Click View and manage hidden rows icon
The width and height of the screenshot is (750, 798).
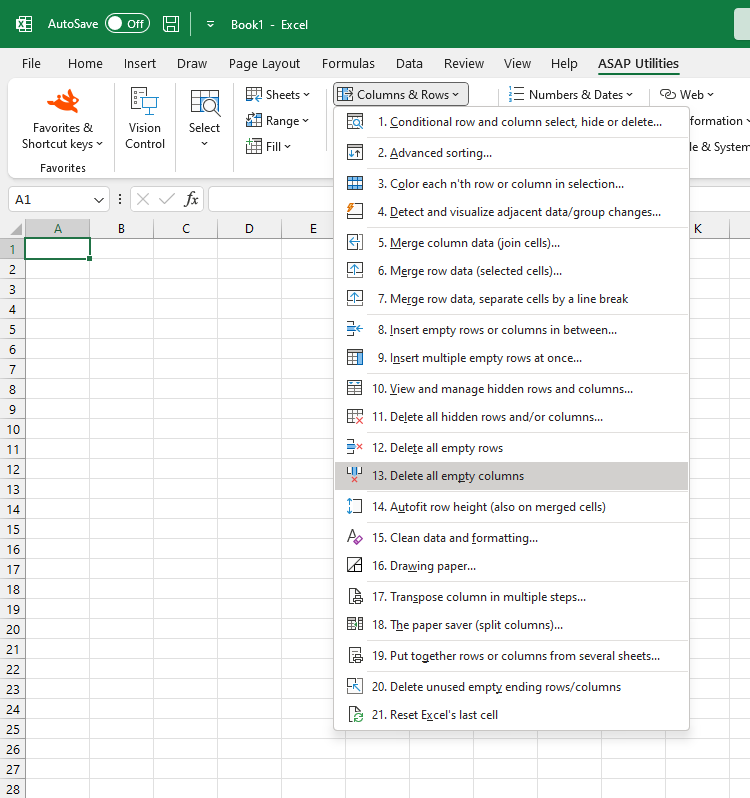tap(355, 388)
